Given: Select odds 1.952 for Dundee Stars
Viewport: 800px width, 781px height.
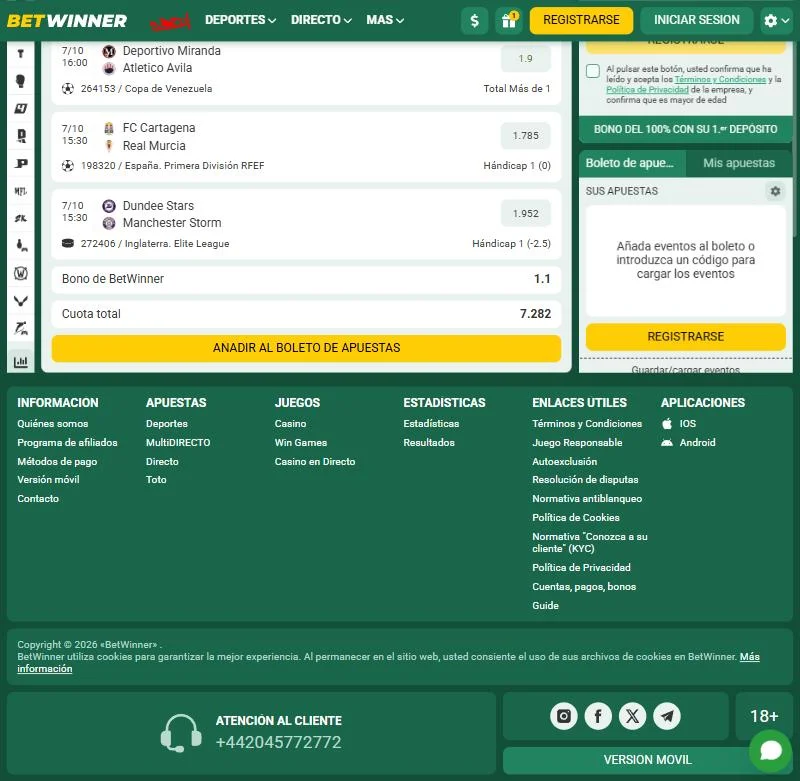Looking at the screenshot, I should coord(526,214).
